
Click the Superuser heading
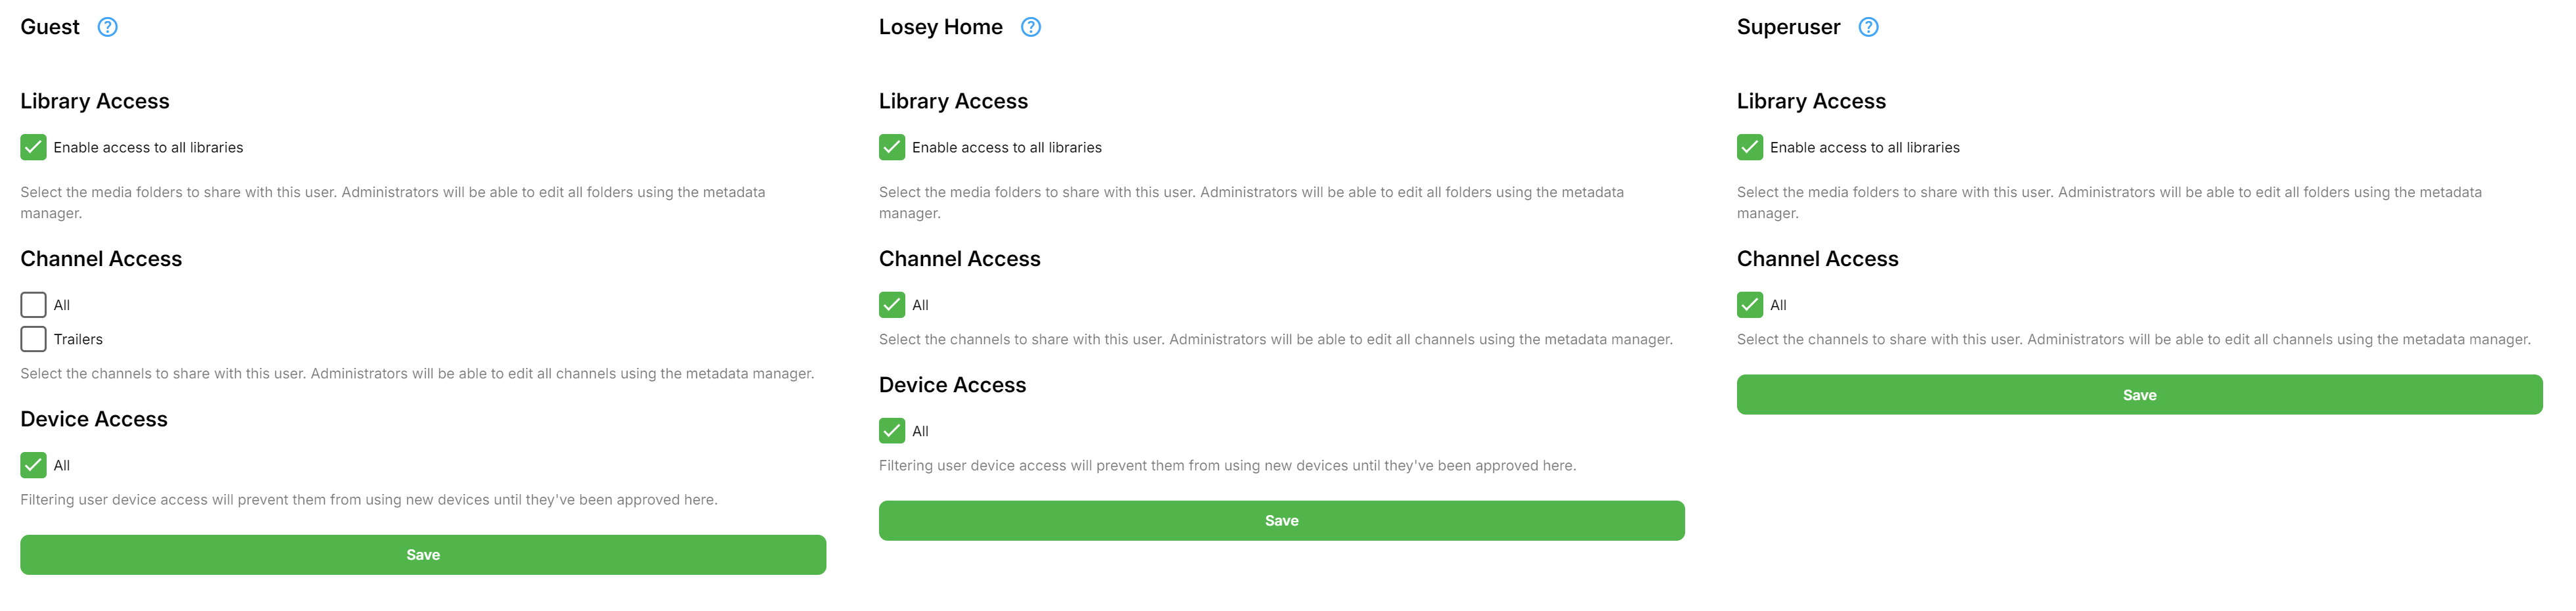coord(1788,27)
